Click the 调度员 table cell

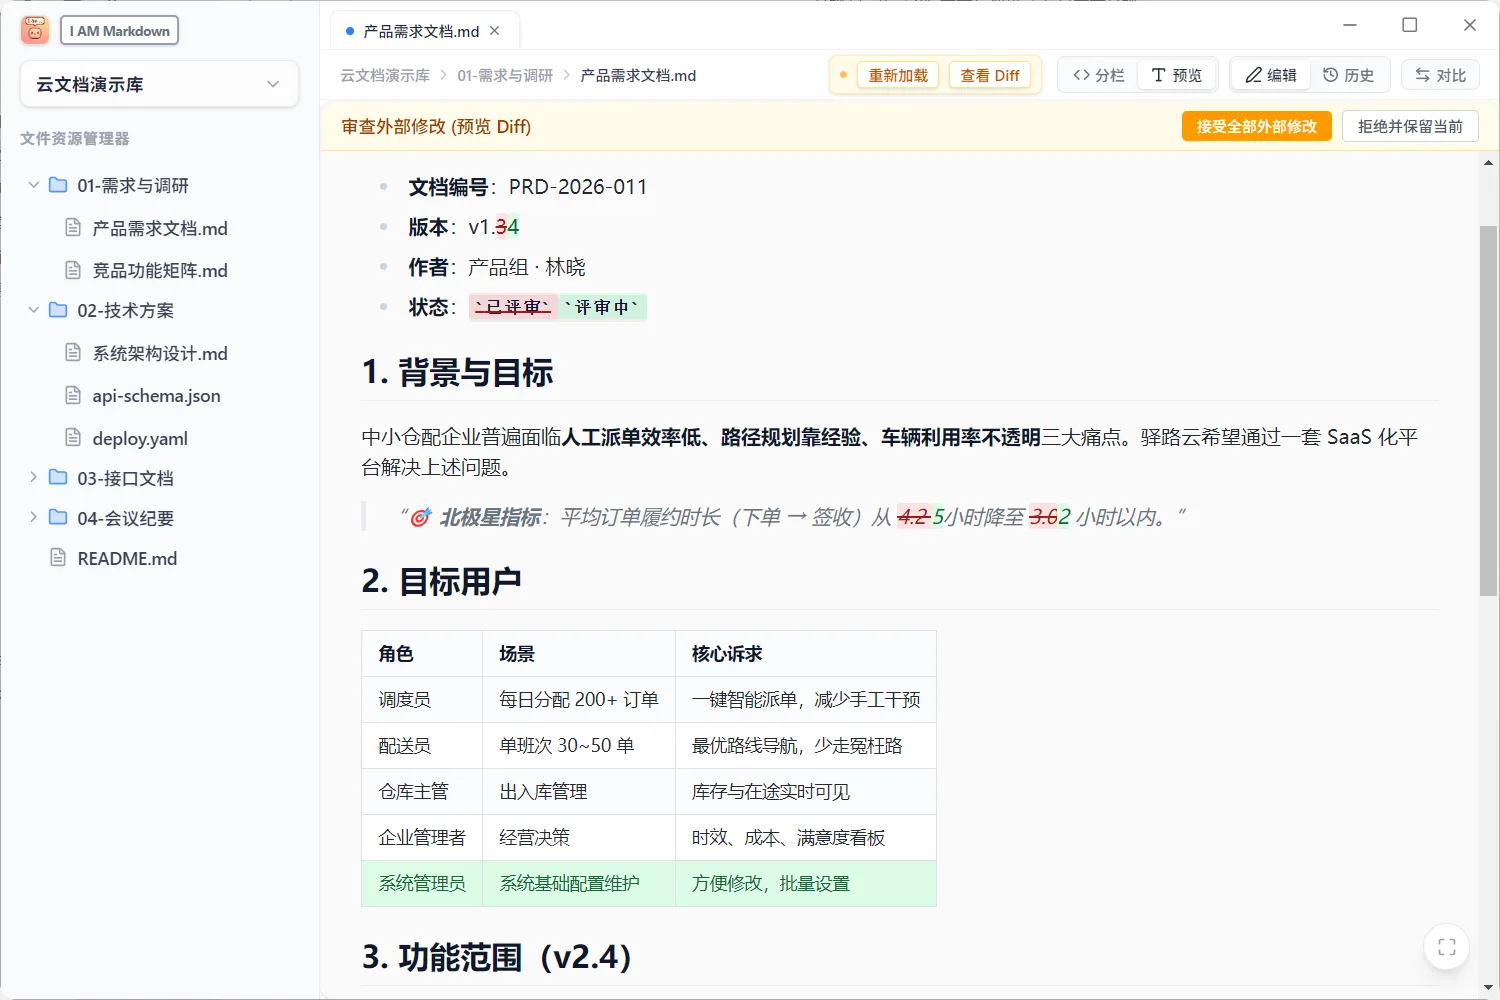[x=422, y=700]
